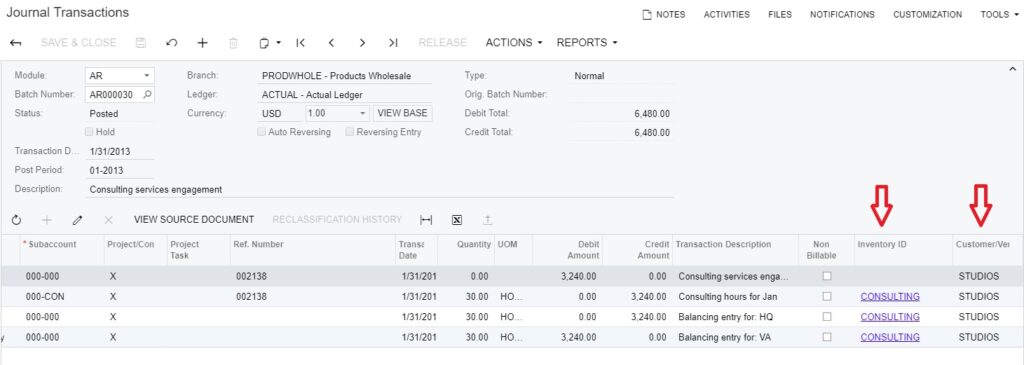
Task: Open the Actions dropdown menu
Action: point(514,42)
